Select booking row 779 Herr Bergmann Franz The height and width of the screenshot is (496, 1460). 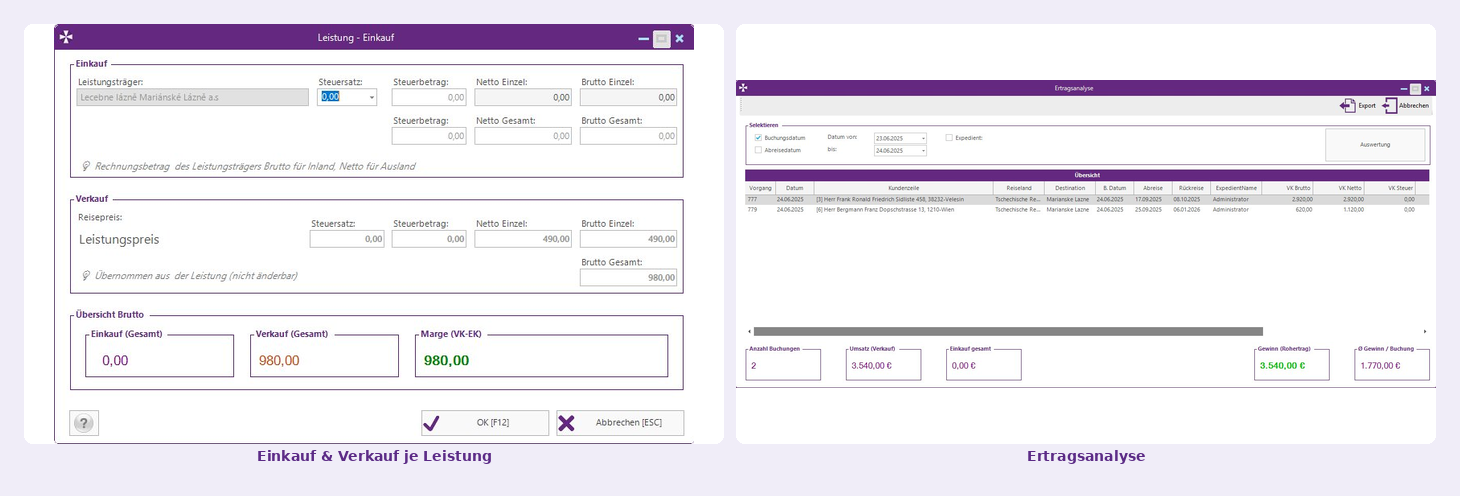click(1087, 209)
